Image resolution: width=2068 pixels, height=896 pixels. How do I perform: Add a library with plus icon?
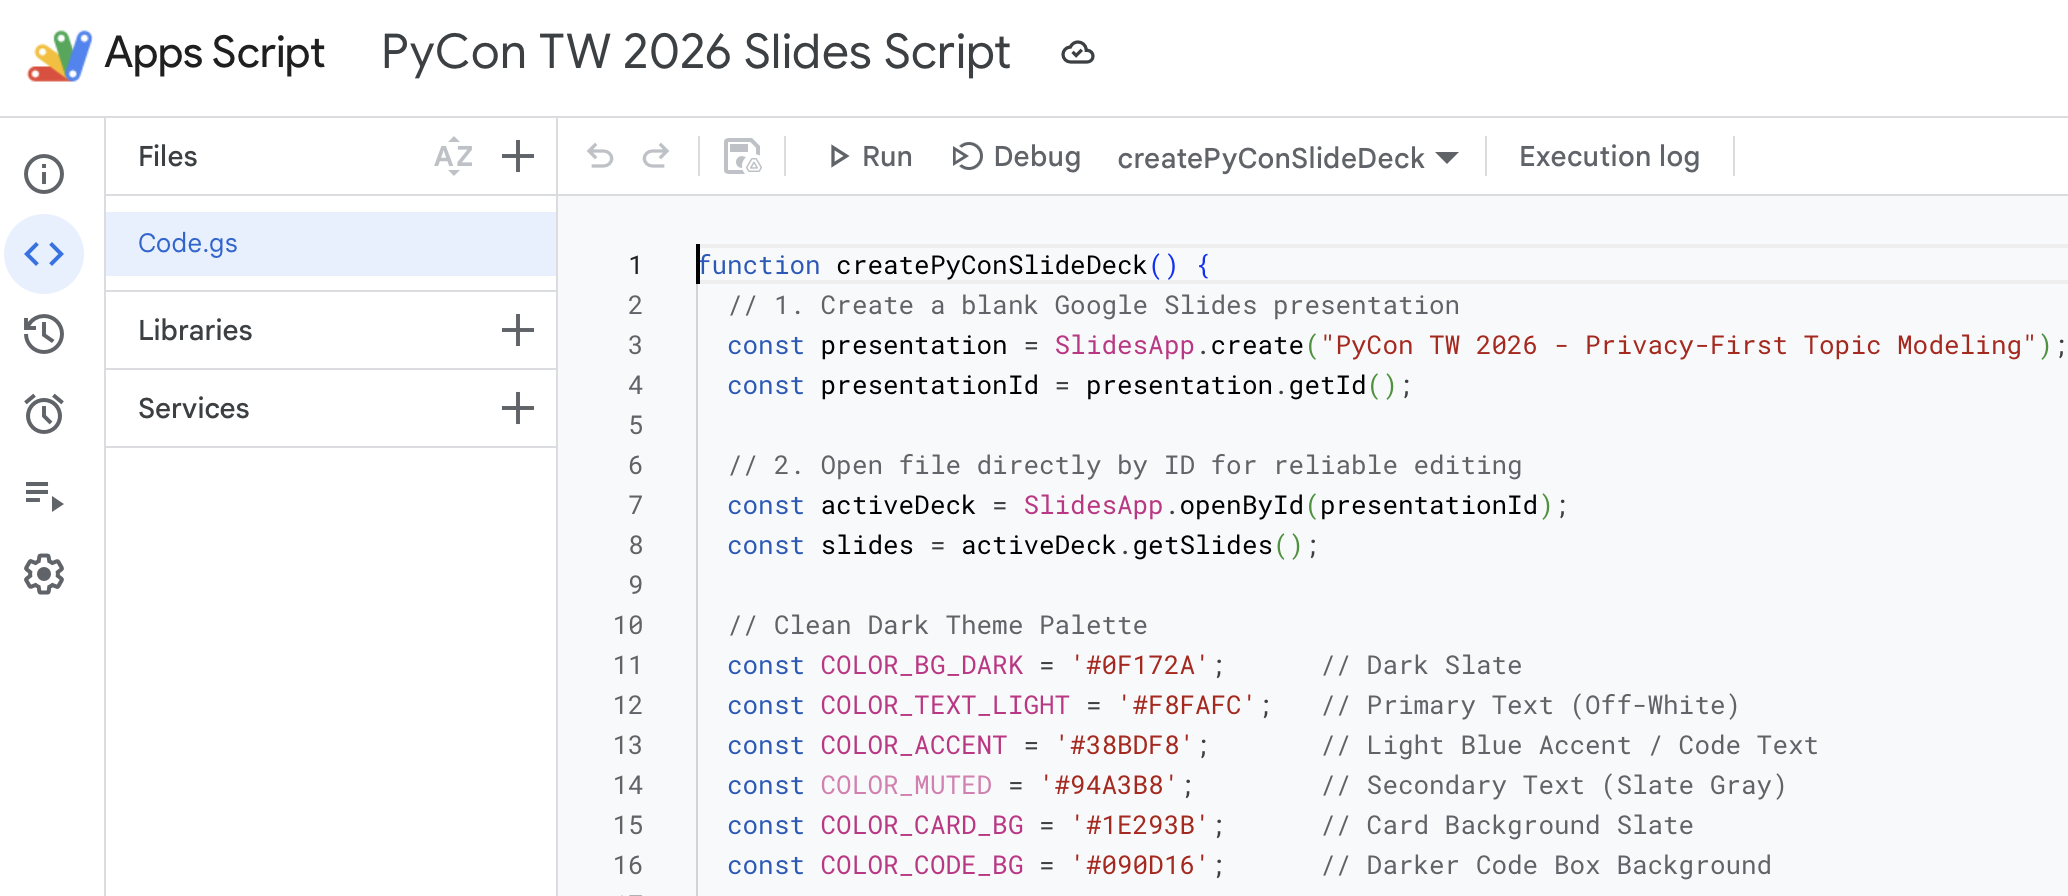[x=518, y=330]
